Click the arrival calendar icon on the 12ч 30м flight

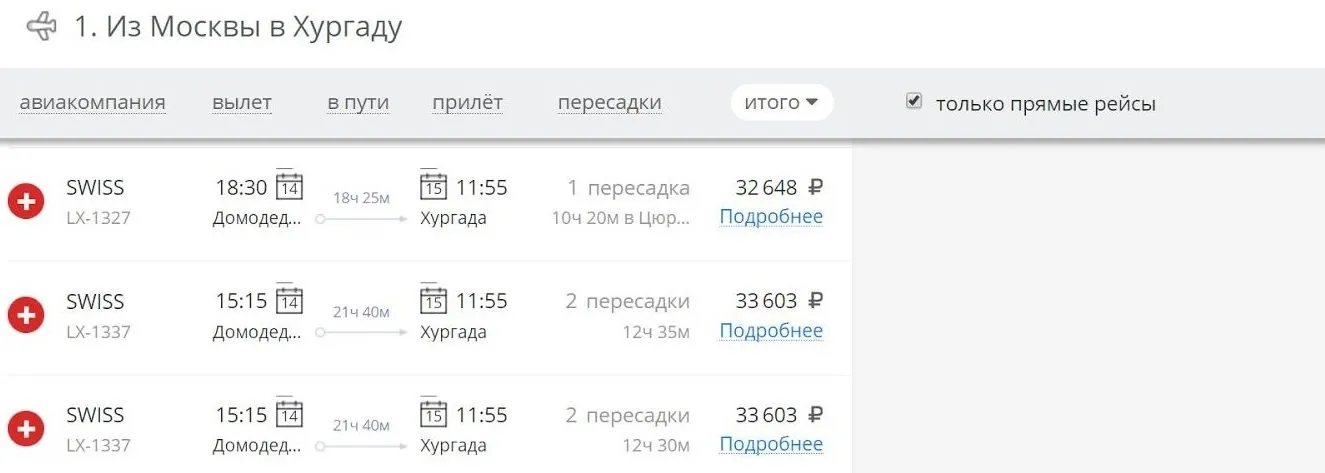(433, 414)
